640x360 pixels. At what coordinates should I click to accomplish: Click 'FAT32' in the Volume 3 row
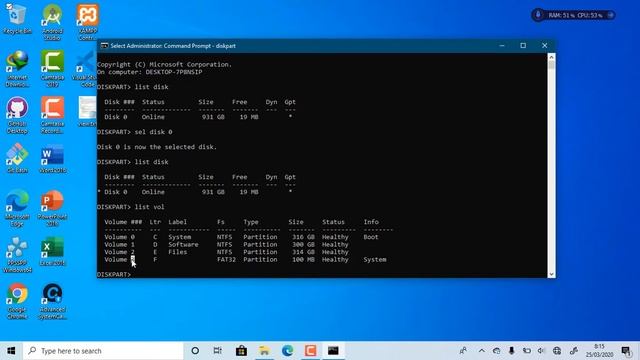tap(226, 260)
